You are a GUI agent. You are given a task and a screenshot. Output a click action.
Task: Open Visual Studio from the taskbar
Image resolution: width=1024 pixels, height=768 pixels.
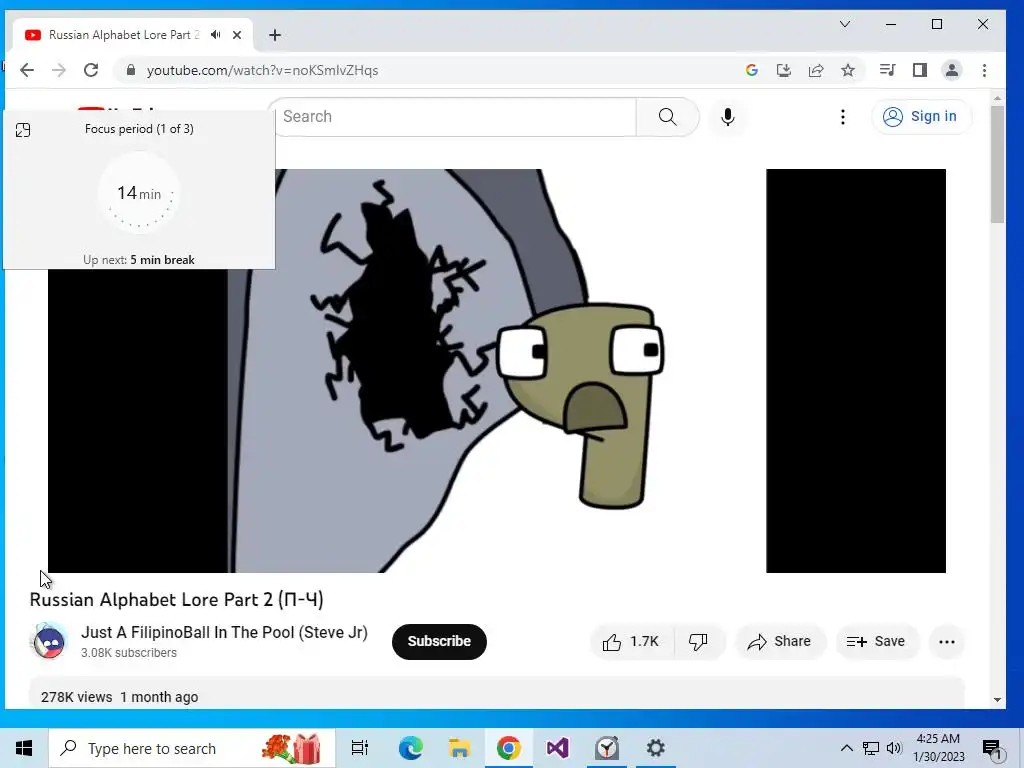(x=557, y=748)
